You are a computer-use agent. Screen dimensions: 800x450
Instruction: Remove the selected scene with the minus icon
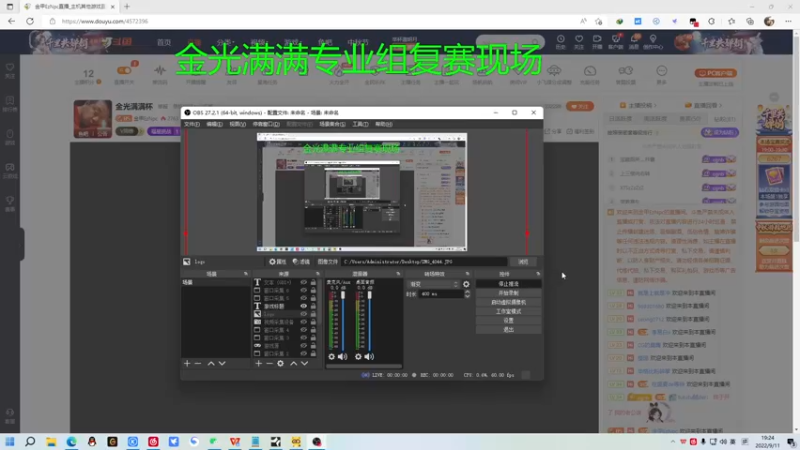[198, 363]
